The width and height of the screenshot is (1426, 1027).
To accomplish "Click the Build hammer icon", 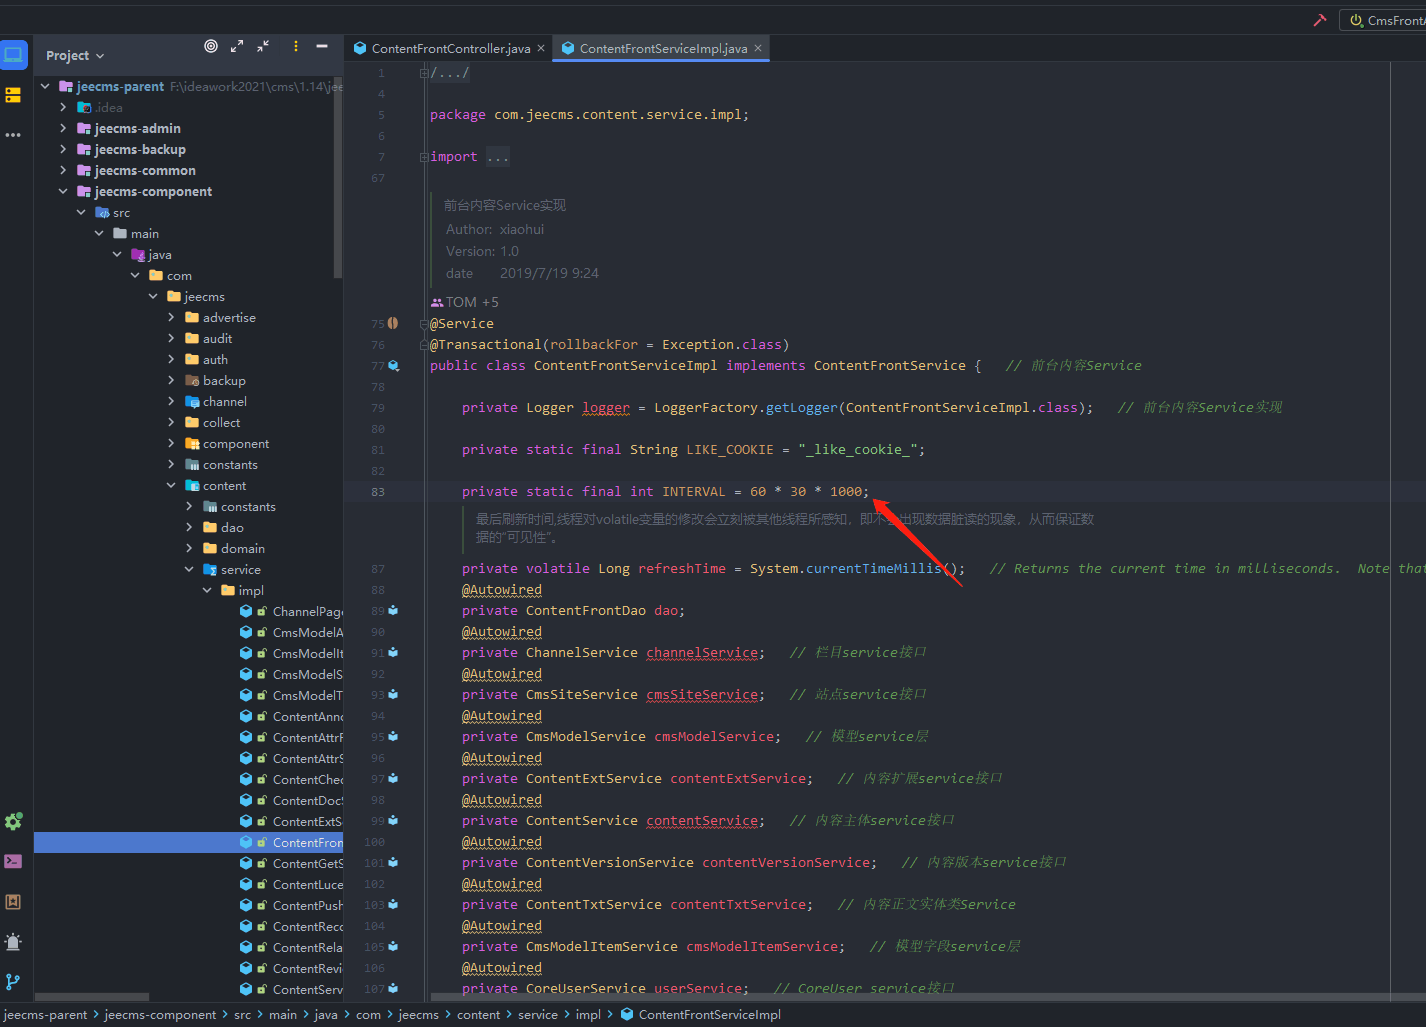I will [1320, 20].
